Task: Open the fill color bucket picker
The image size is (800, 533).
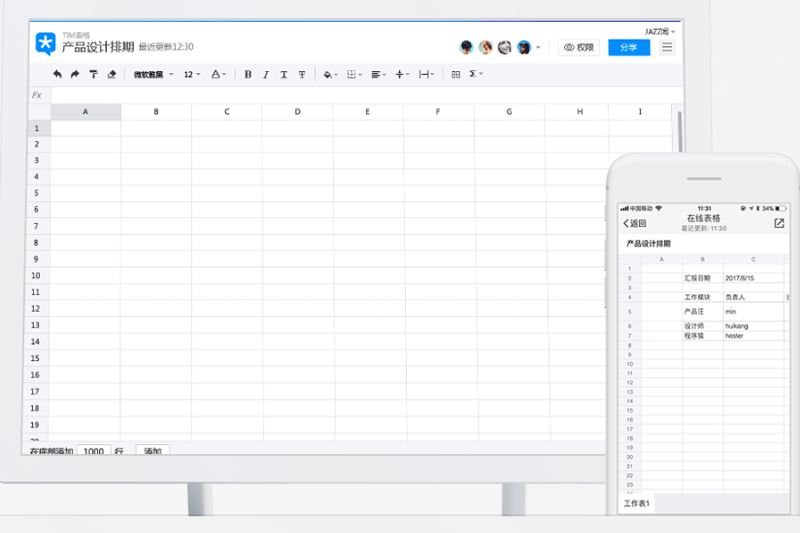Action: 329,74
